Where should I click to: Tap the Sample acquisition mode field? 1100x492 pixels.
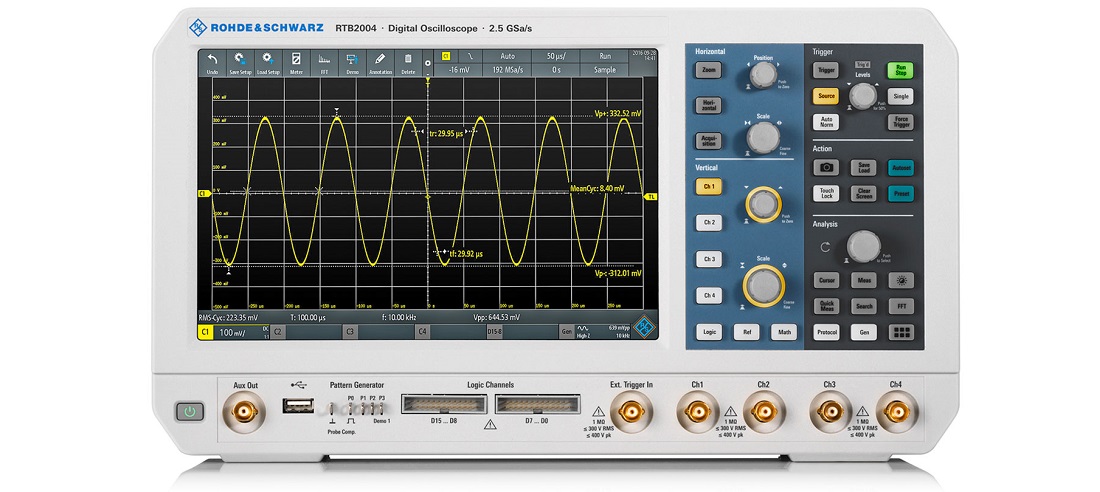coord(605,69)
